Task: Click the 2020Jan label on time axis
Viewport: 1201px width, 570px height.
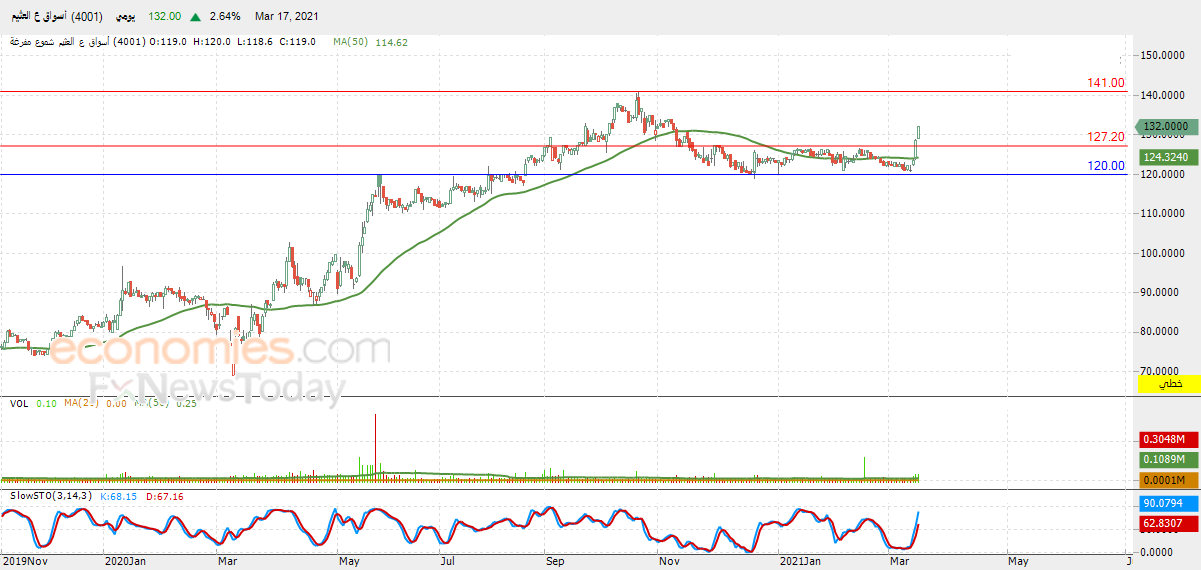Action: 125,561
